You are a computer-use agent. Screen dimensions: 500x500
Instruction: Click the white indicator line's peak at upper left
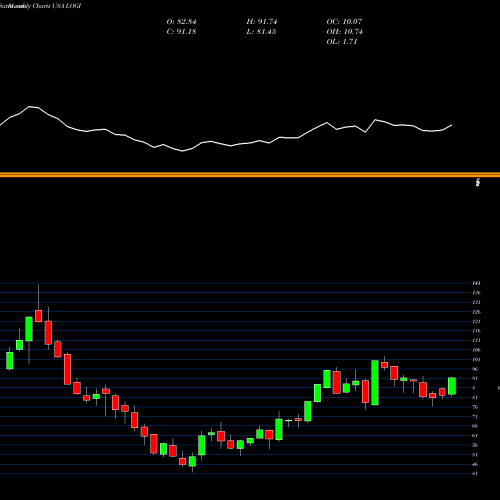[x=30, y=106]
